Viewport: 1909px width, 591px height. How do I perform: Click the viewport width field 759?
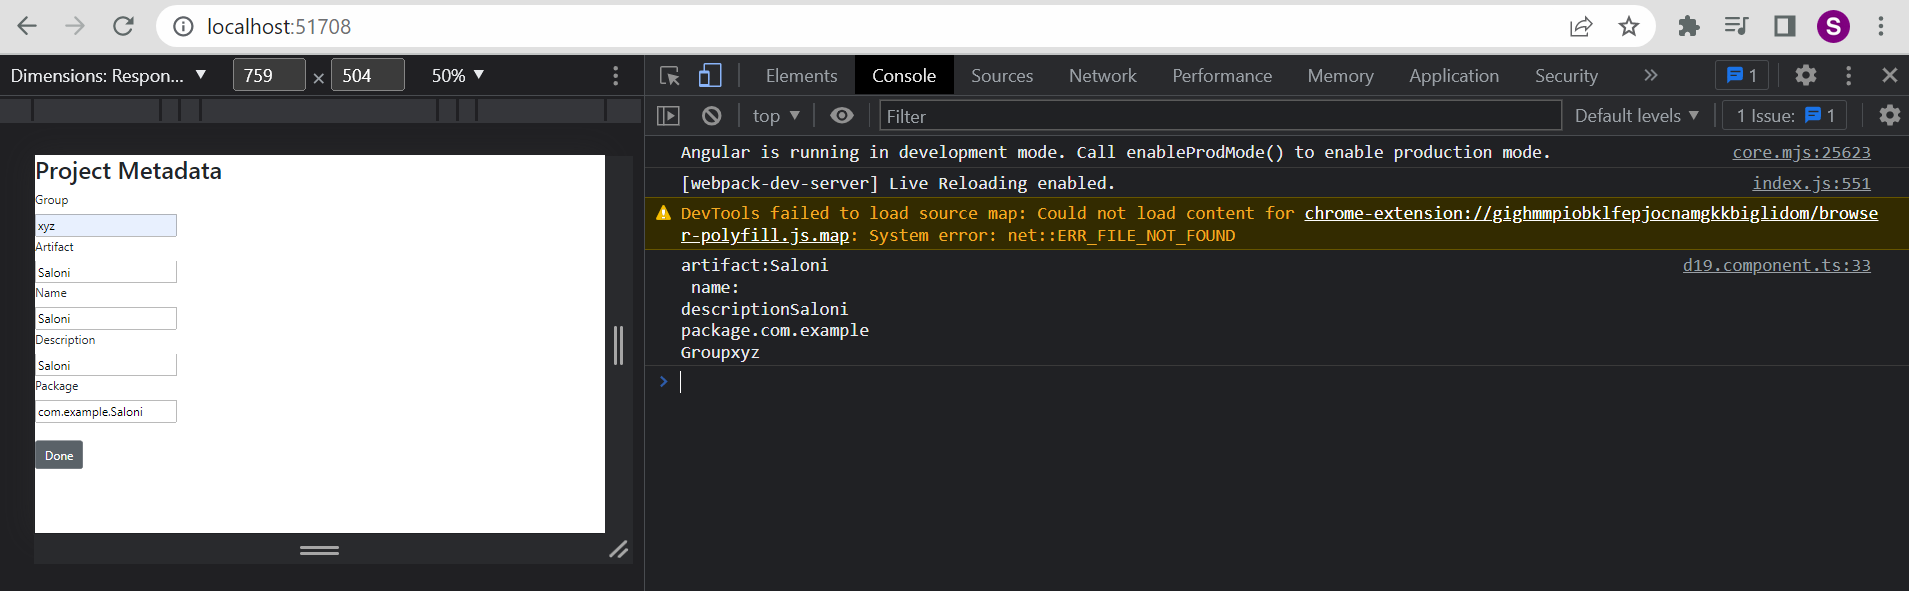269,75
